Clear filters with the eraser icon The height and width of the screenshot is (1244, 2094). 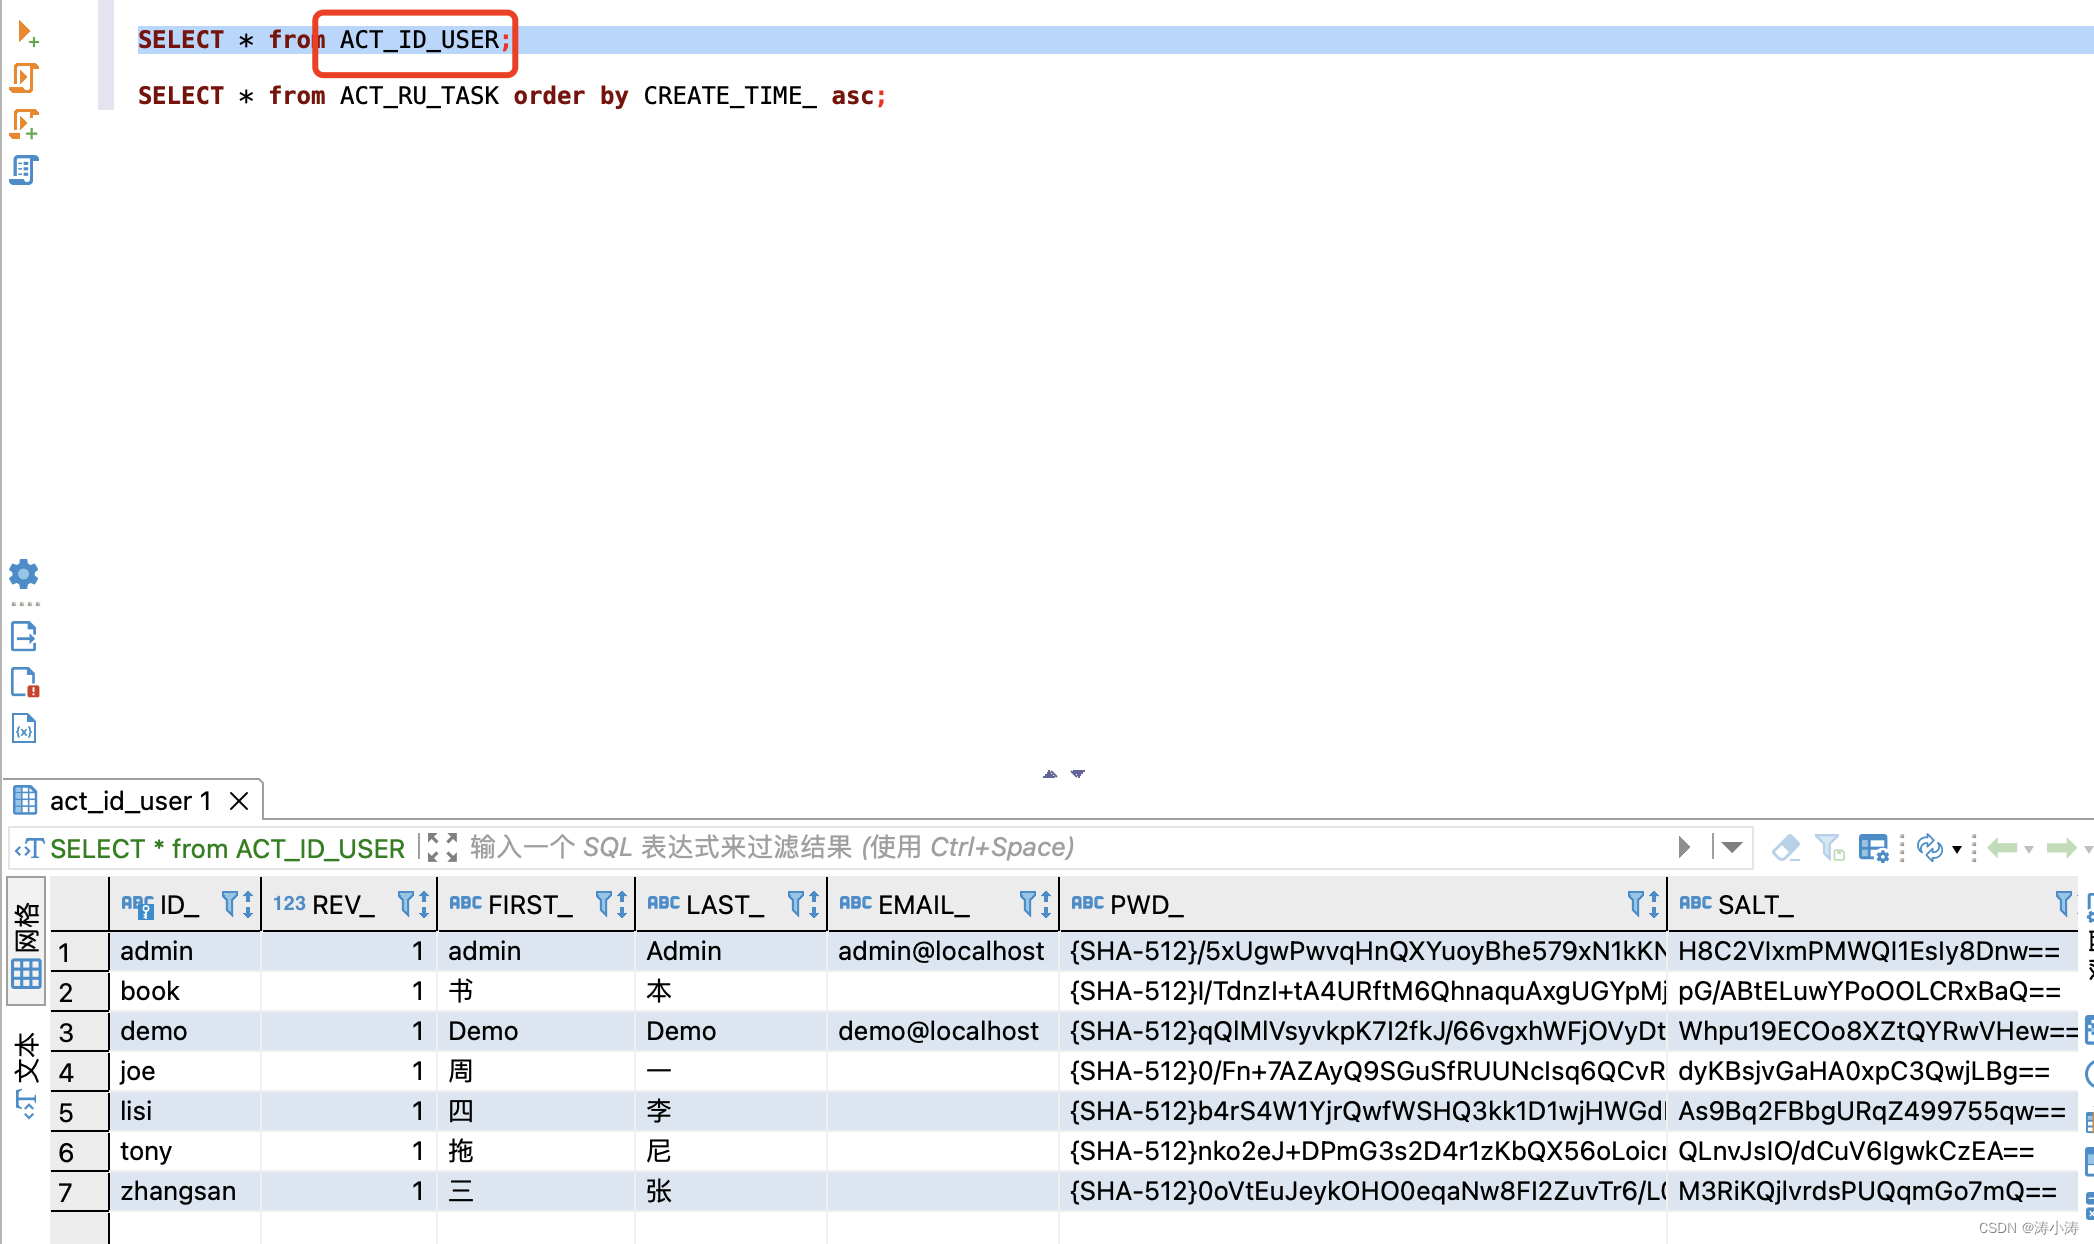coord(1786,848)
